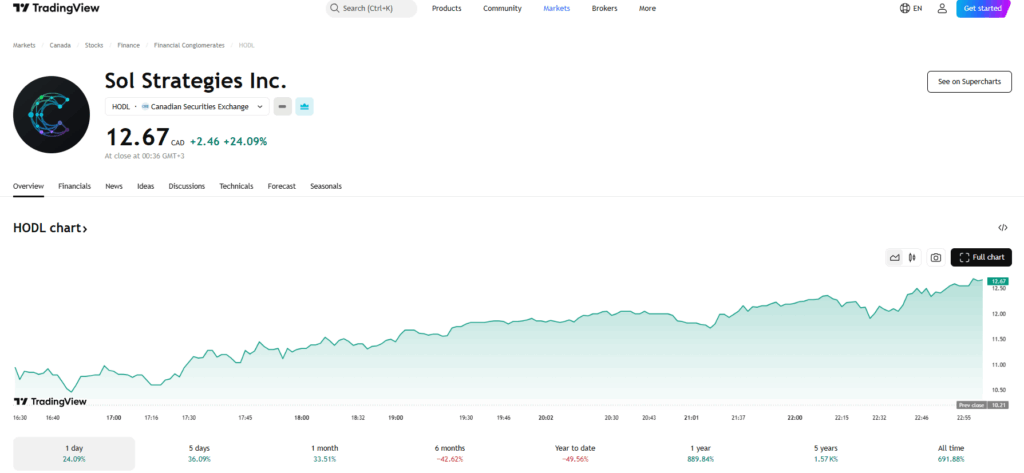This screenshot has width=1024, height=473.
Task: Select the Year to date range
Action: point(575,453)
